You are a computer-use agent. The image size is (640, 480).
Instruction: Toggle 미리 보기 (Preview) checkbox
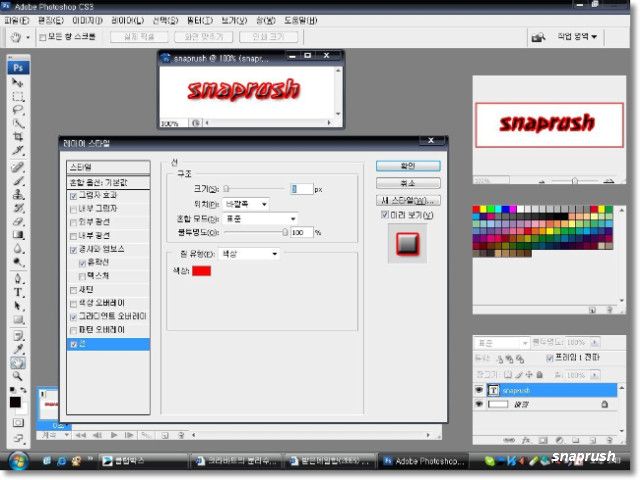pyautogui.click(x=384, y=215)
